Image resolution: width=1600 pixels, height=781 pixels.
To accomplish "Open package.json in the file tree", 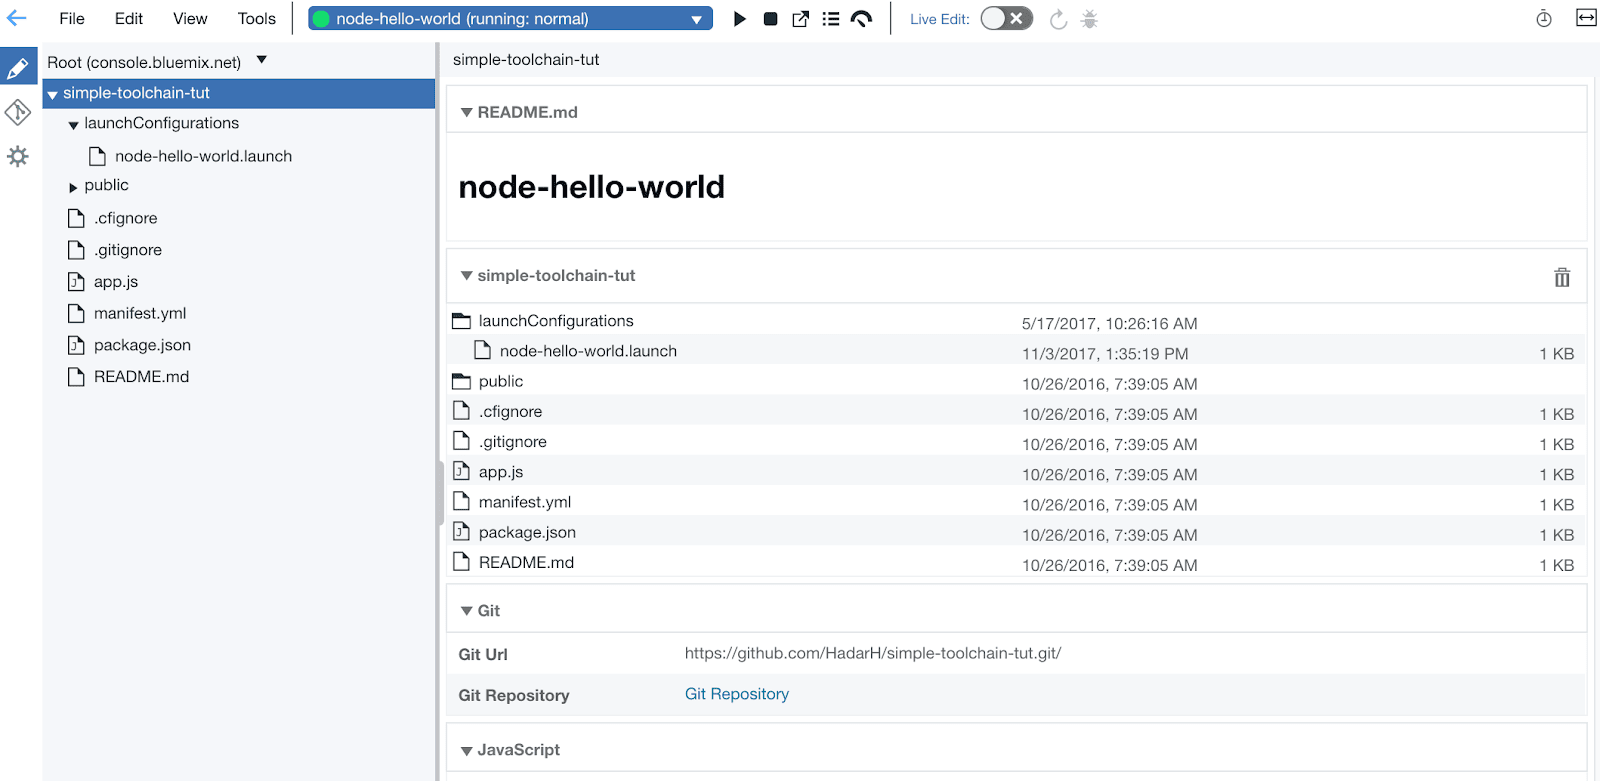I will [x=142, y=345].
